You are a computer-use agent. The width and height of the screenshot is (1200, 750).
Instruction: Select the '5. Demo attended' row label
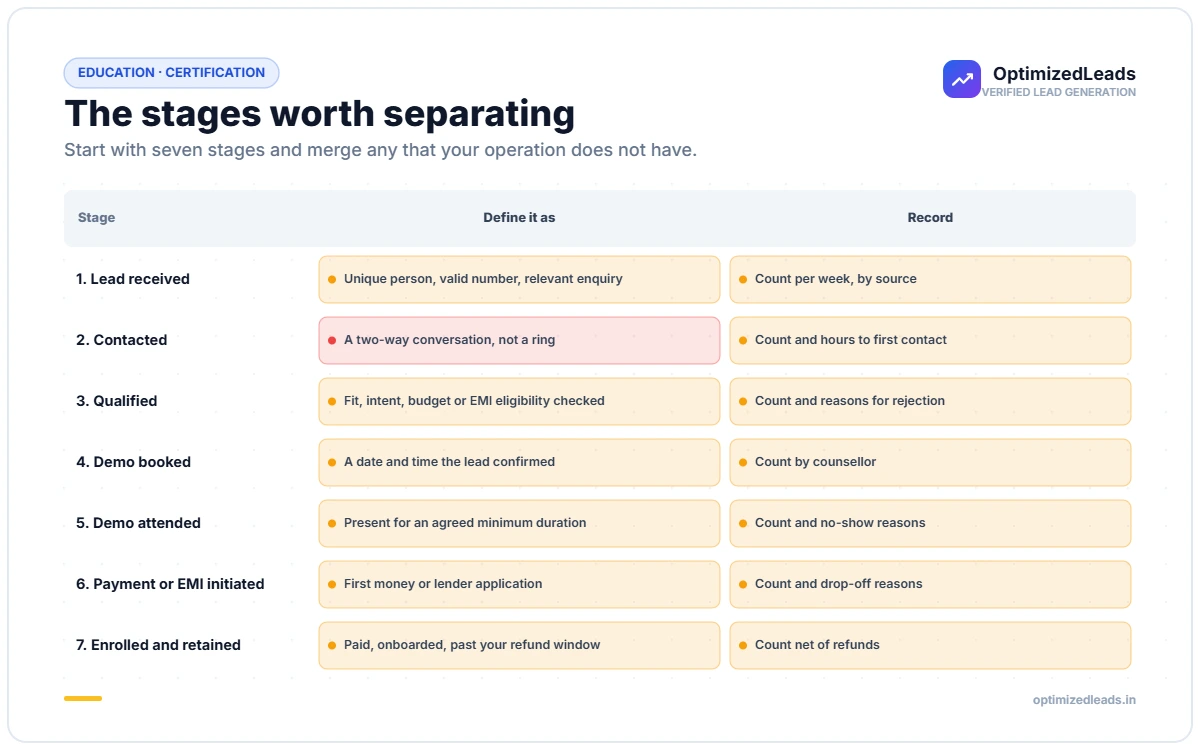(x=139, y=523)
